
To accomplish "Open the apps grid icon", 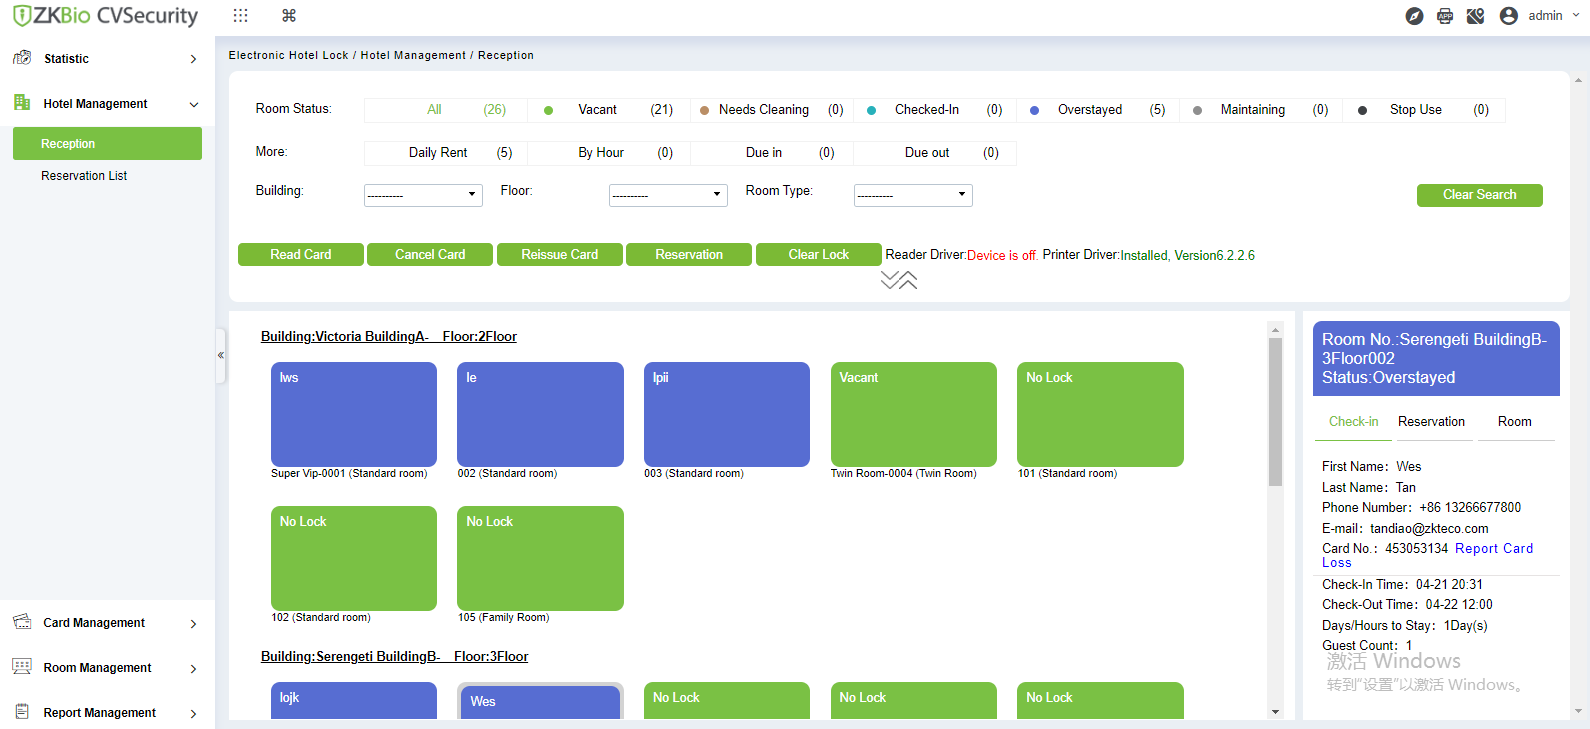I will [x=240, y=15].
